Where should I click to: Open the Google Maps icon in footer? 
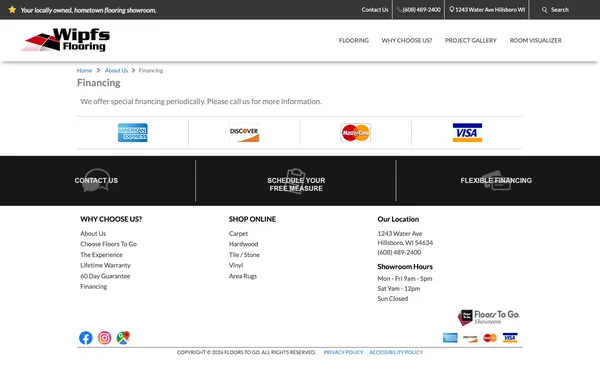123,338
